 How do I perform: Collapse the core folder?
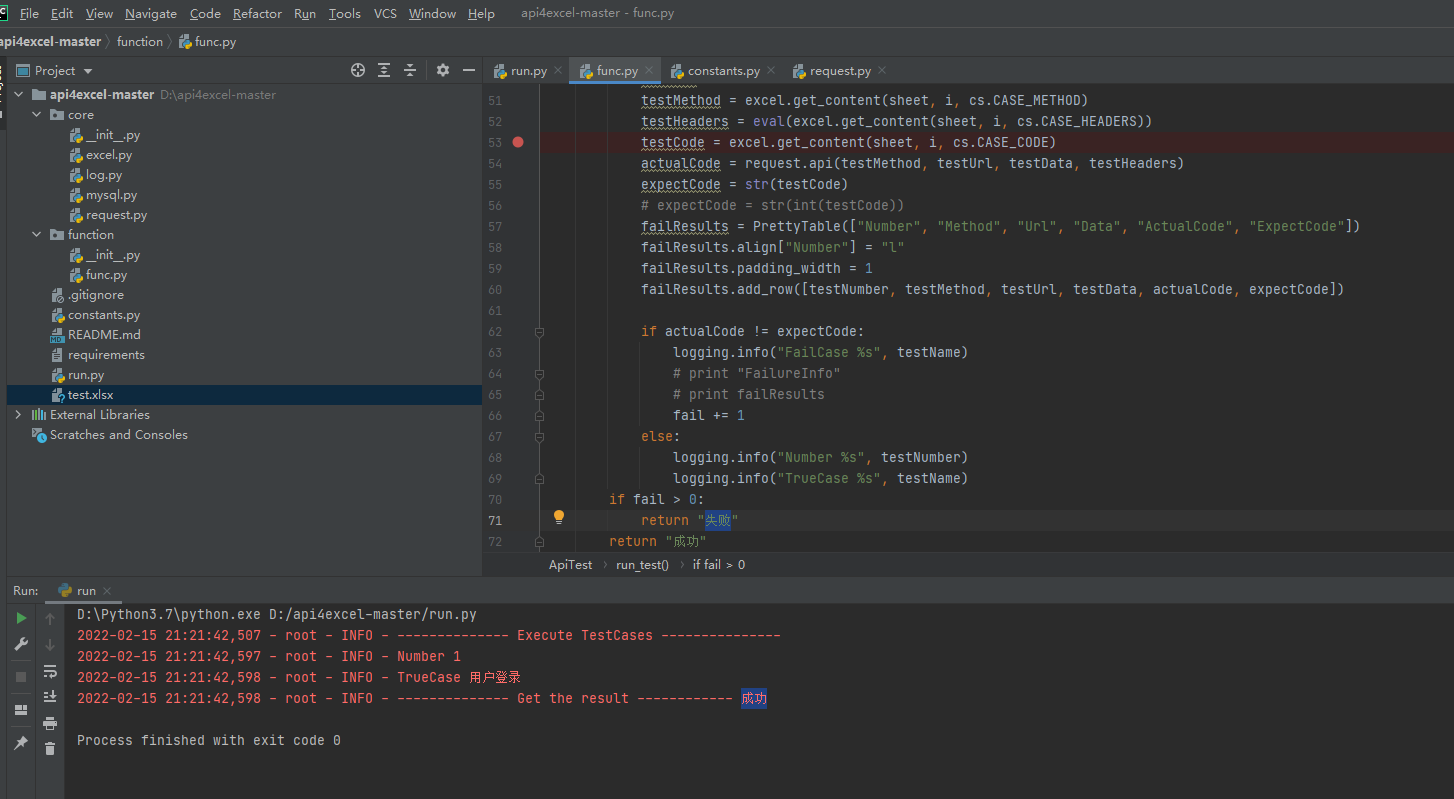click(x=37, y=115)
